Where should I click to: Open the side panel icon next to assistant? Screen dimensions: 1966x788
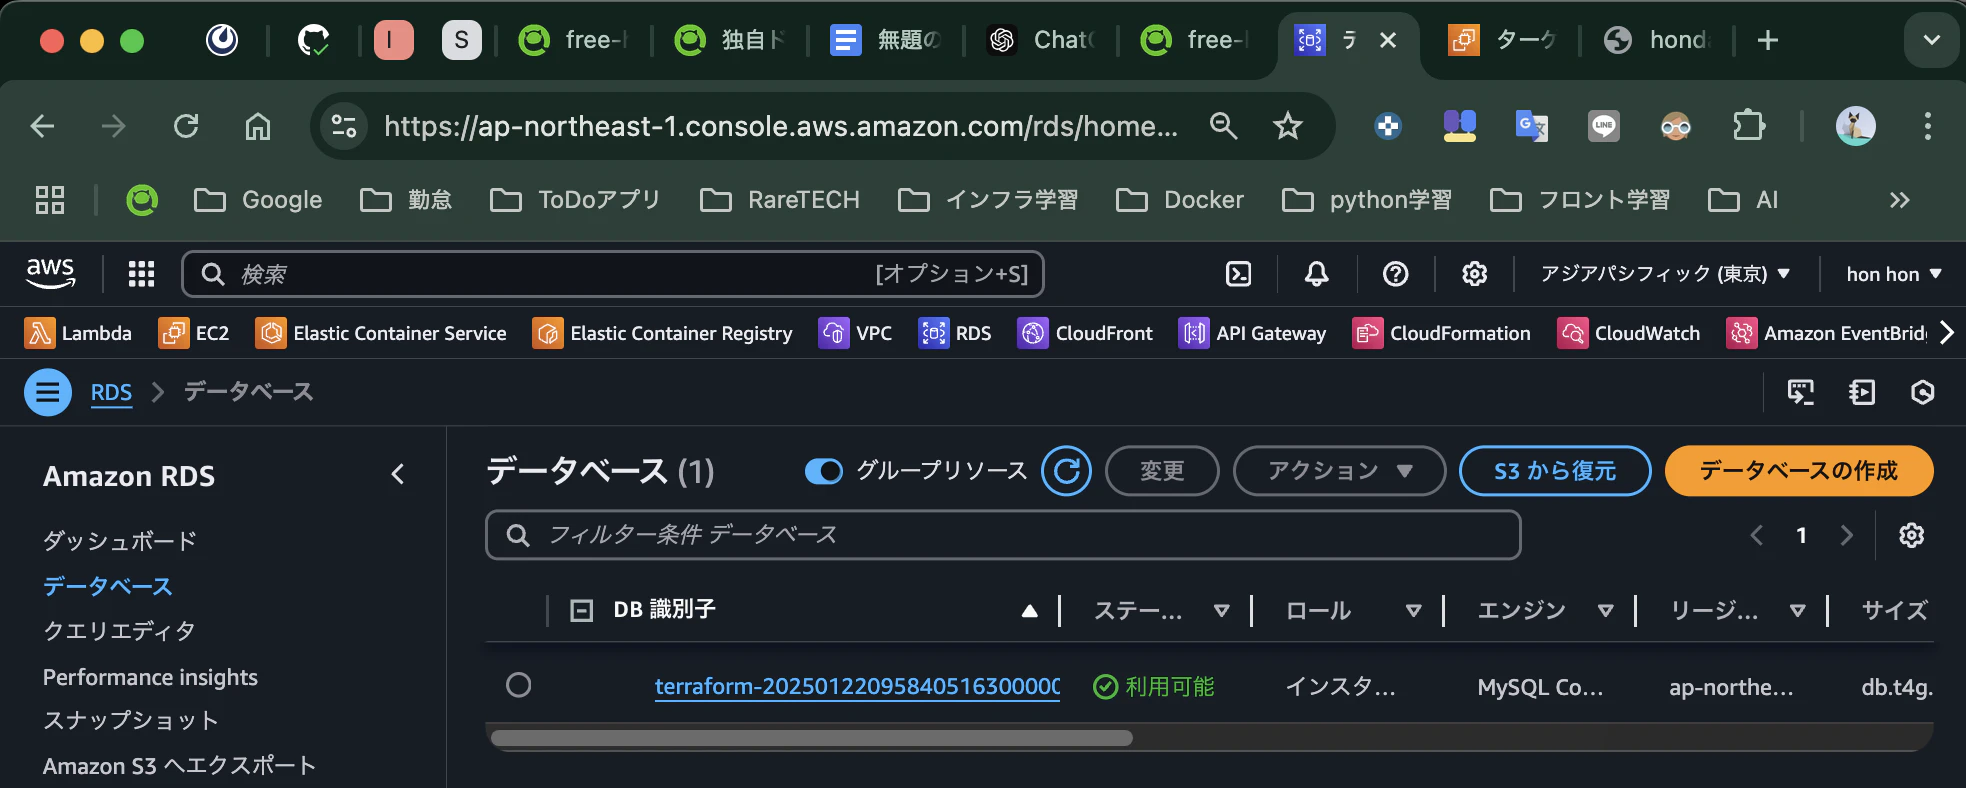pyautogui.click(x=1861, y=392)
